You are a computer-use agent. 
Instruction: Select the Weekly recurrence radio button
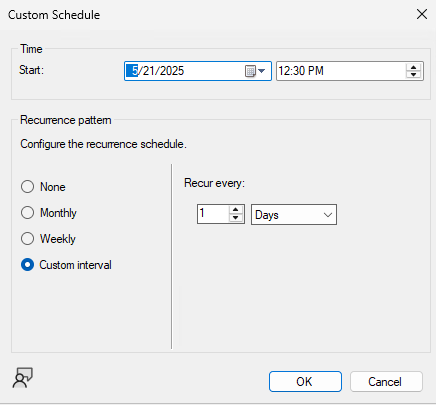pos(27,239)
